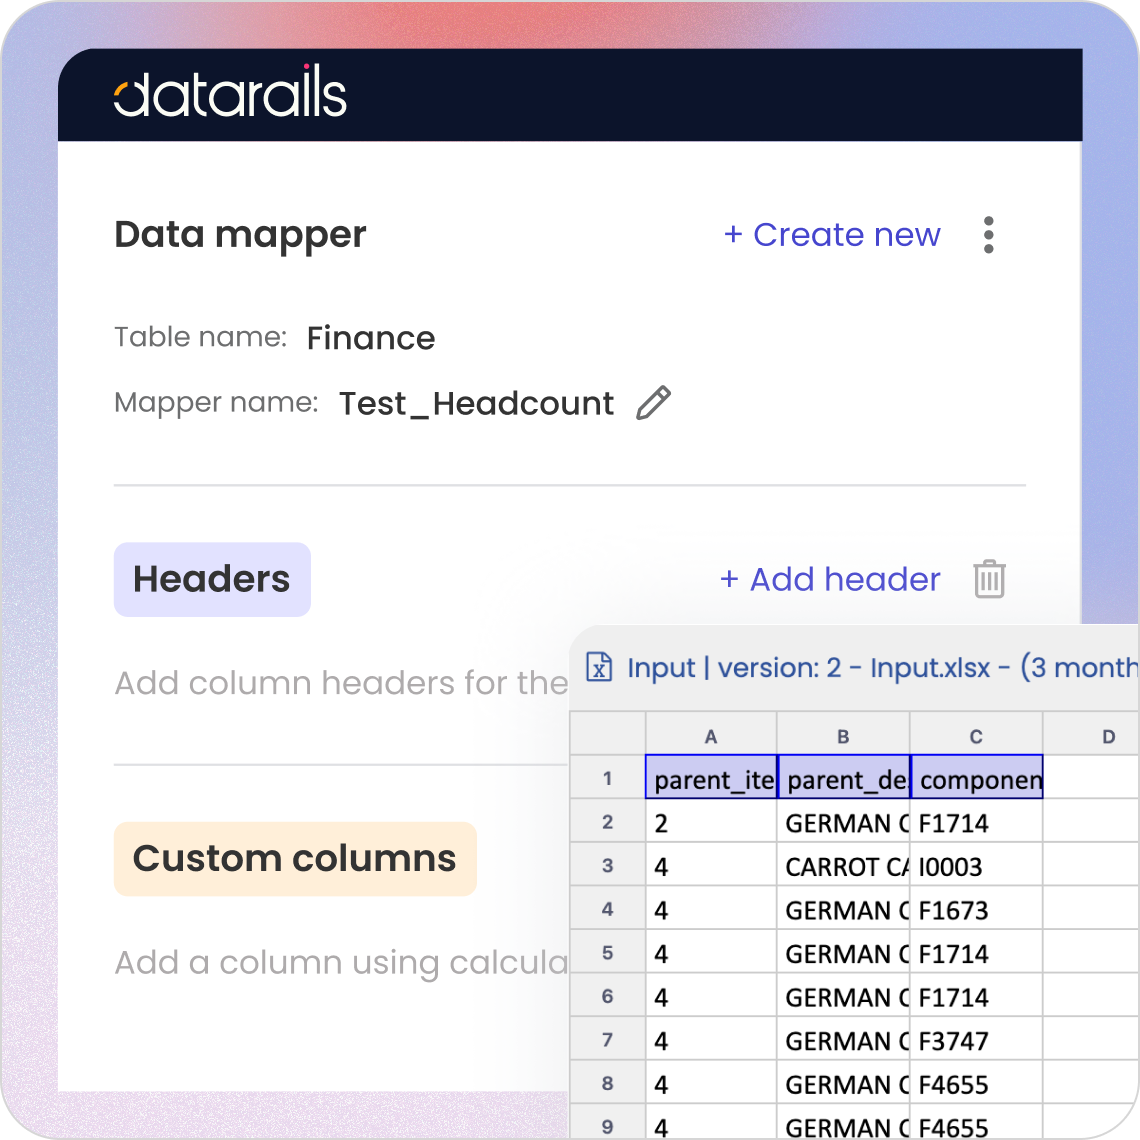Select row 7 header in spreadsheet
The image size is (1140, 1140).
[x=608, y=1040]
